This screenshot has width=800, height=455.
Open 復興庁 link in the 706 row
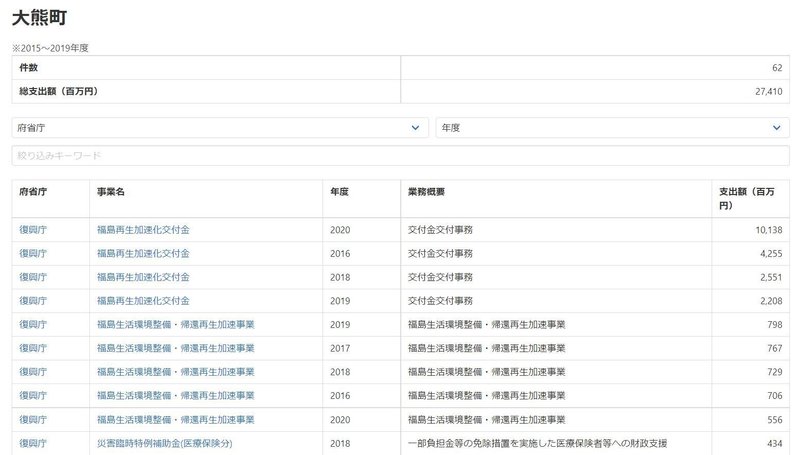pyautogui.click(x=33, y=395)
